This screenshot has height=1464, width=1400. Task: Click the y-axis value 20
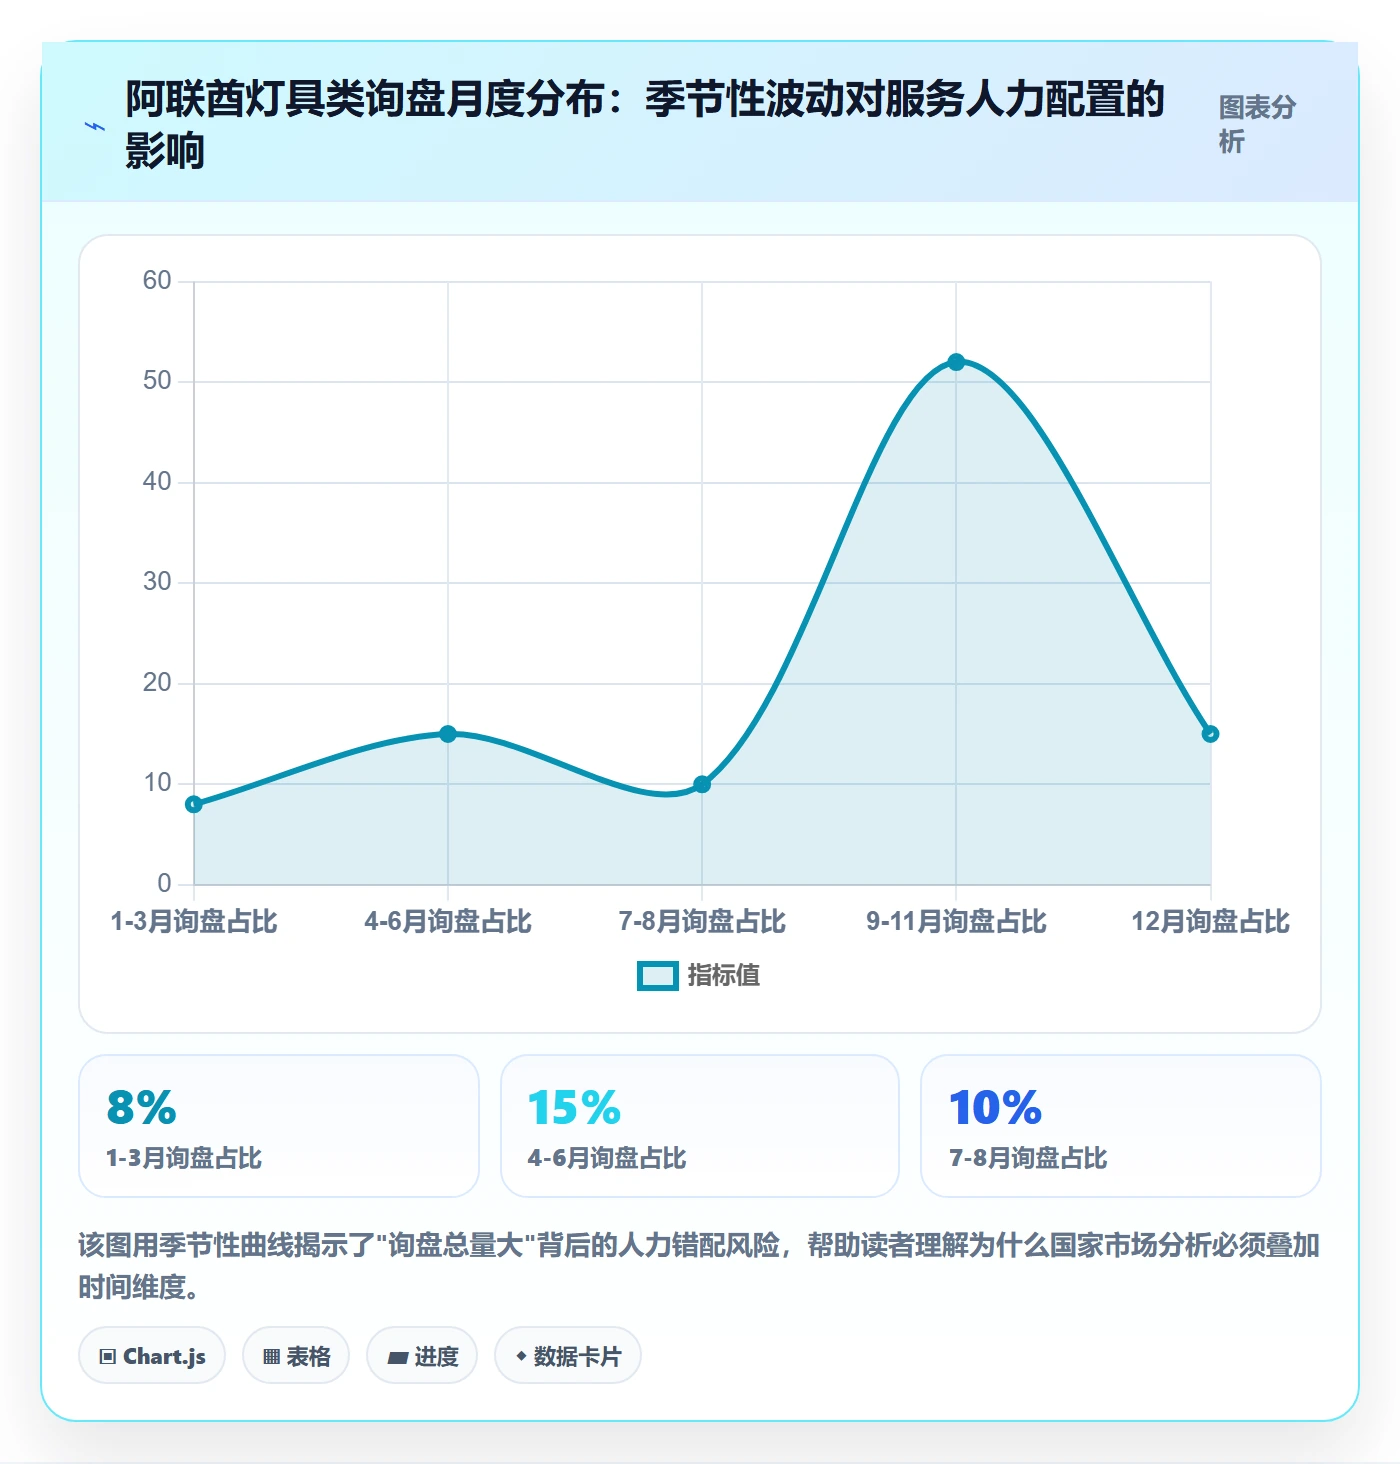click(x=157, y=683)
